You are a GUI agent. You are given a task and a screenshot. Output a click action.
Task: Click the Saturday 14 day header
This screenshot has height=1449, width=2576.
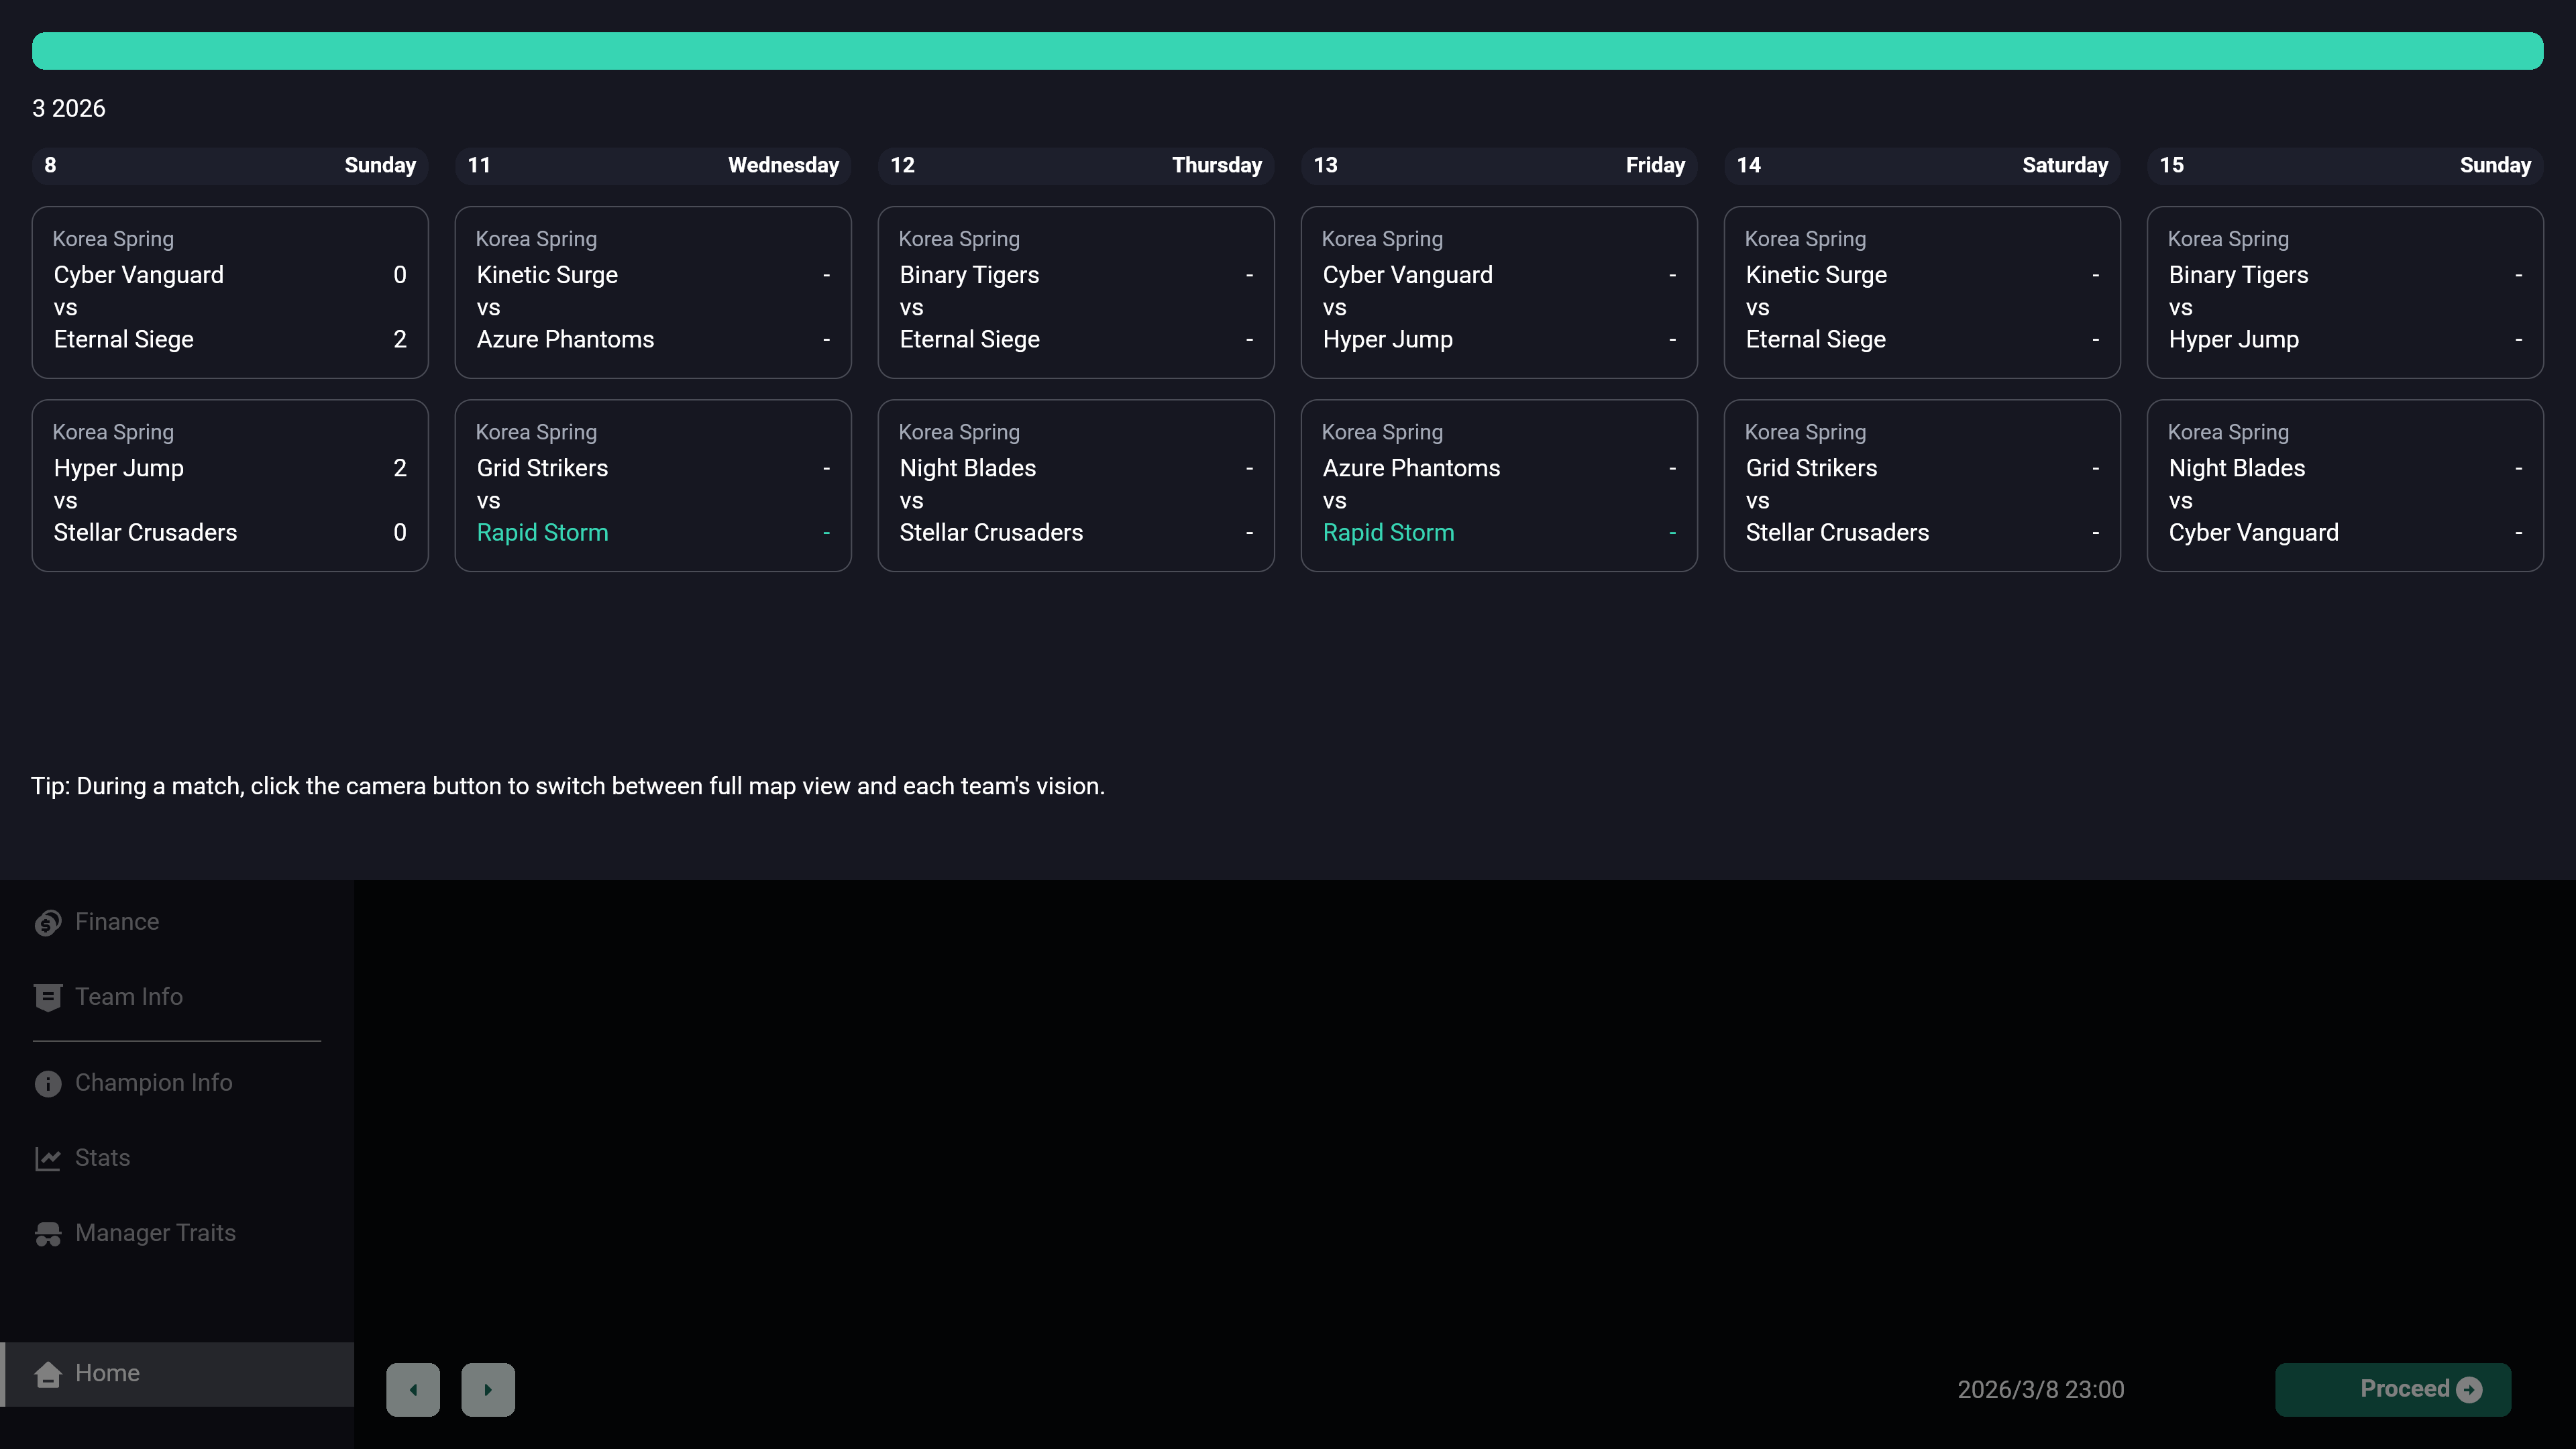[1921, 165]
